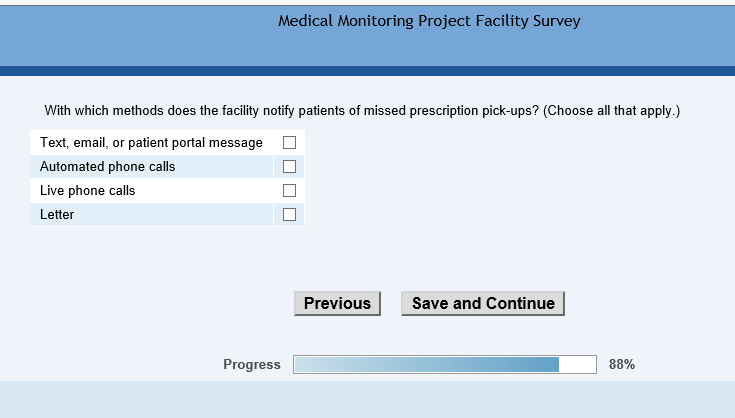Go back with the Previous button
This screenshot has width=735, height=418.
(337, 304)
